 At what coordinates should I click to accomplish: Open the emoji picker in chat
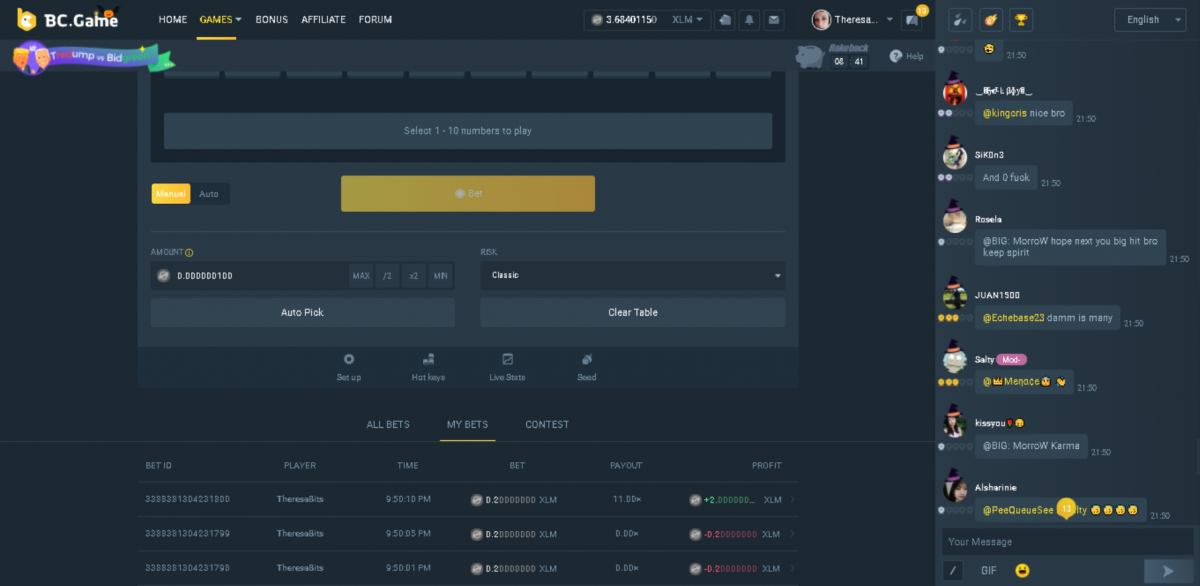point(1022,570)
